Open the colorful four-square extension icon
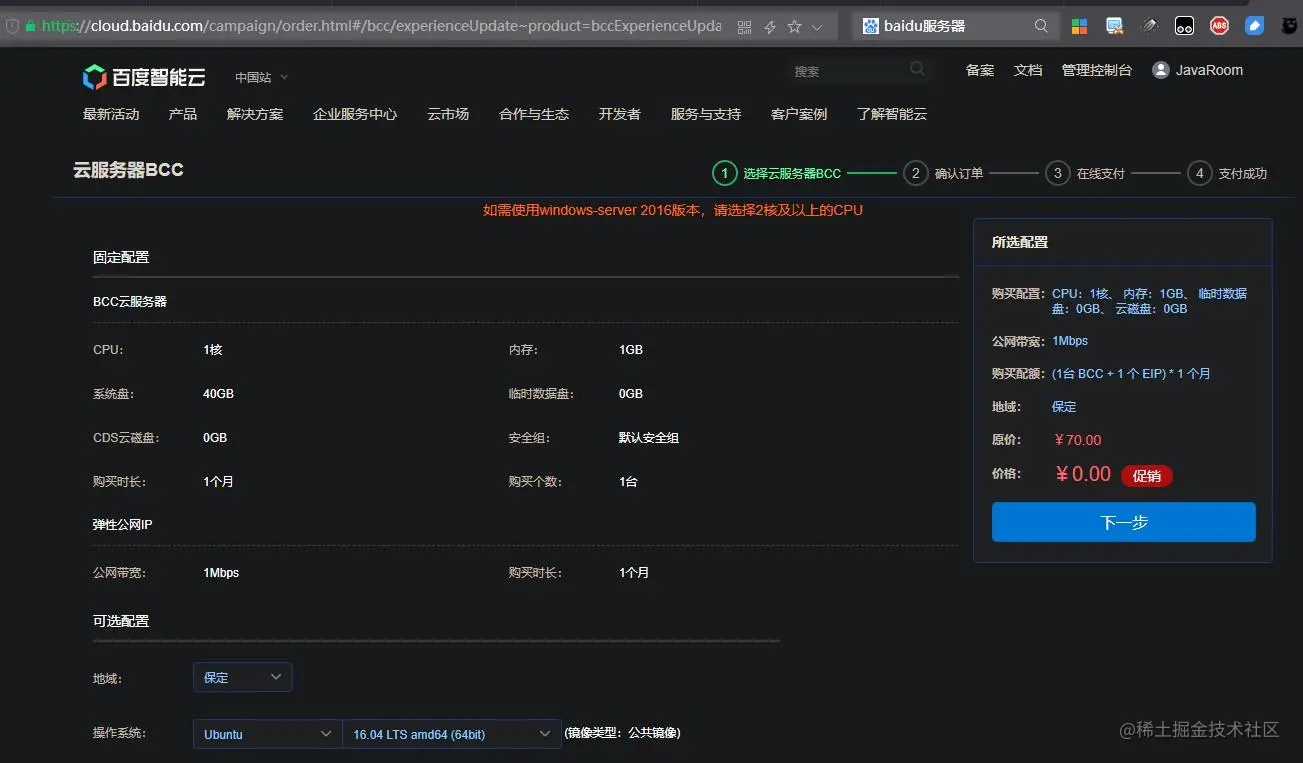The height and width of the screenshot is (763, 1303). 1080,26
